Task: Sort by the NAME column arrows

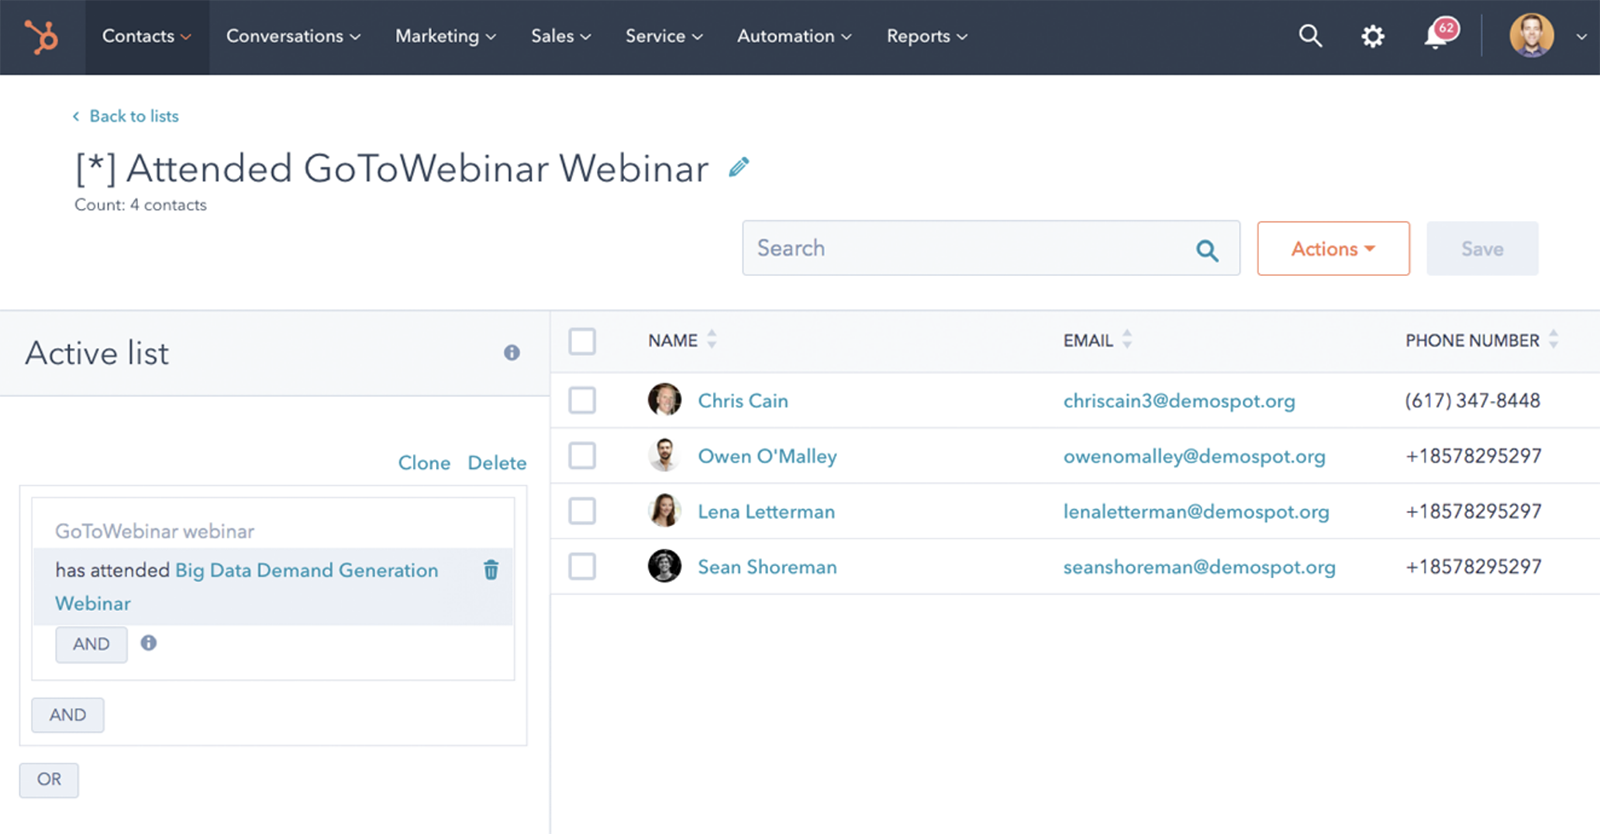Action: pos(712,340)
